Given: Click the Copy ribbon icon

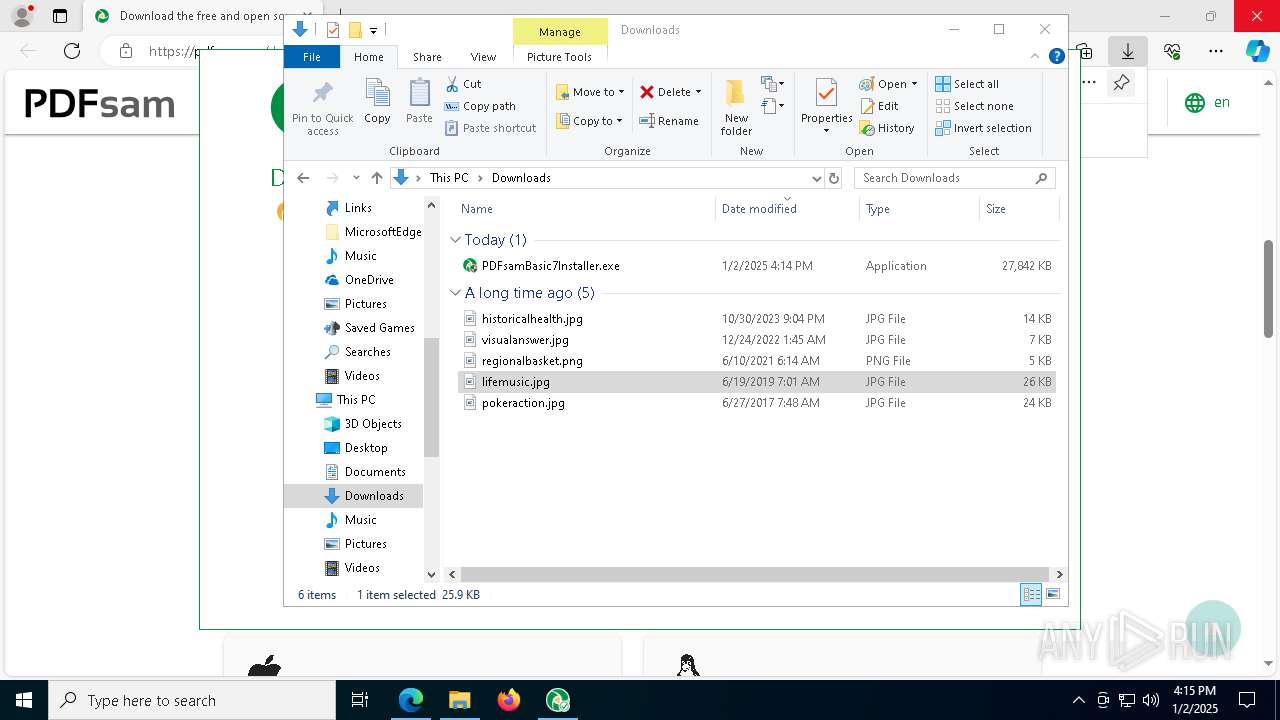Looking at the screenshot, I should pyautogui.click(x=377, y=102).
